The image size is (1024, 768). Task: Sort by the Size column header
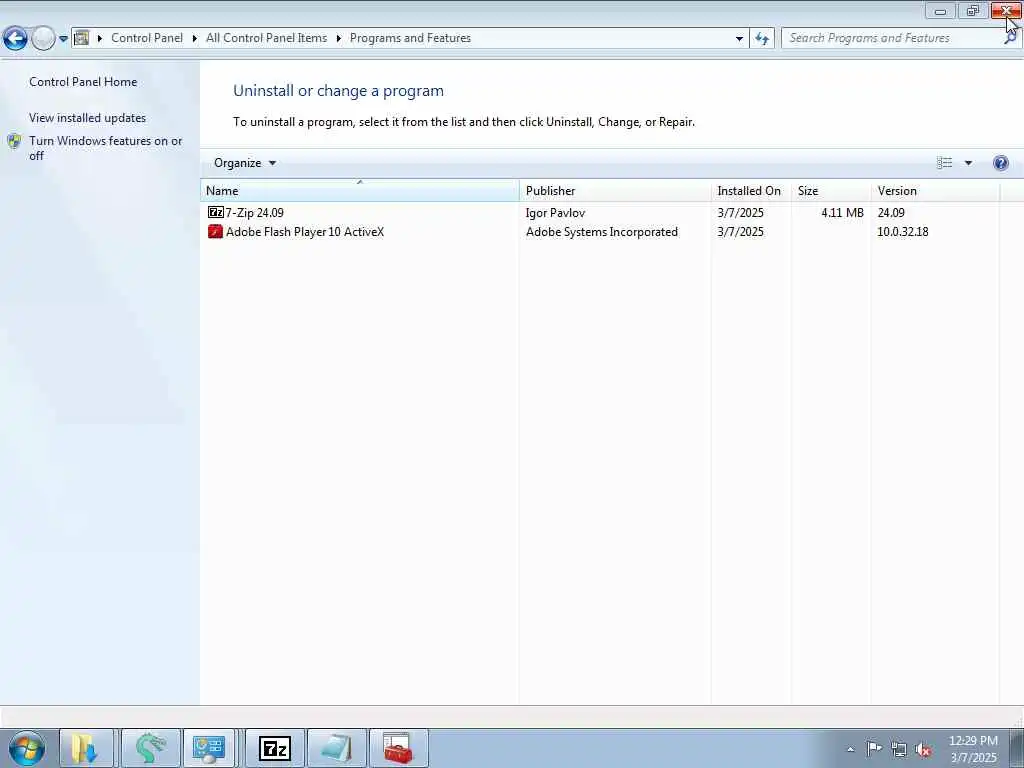831,191
